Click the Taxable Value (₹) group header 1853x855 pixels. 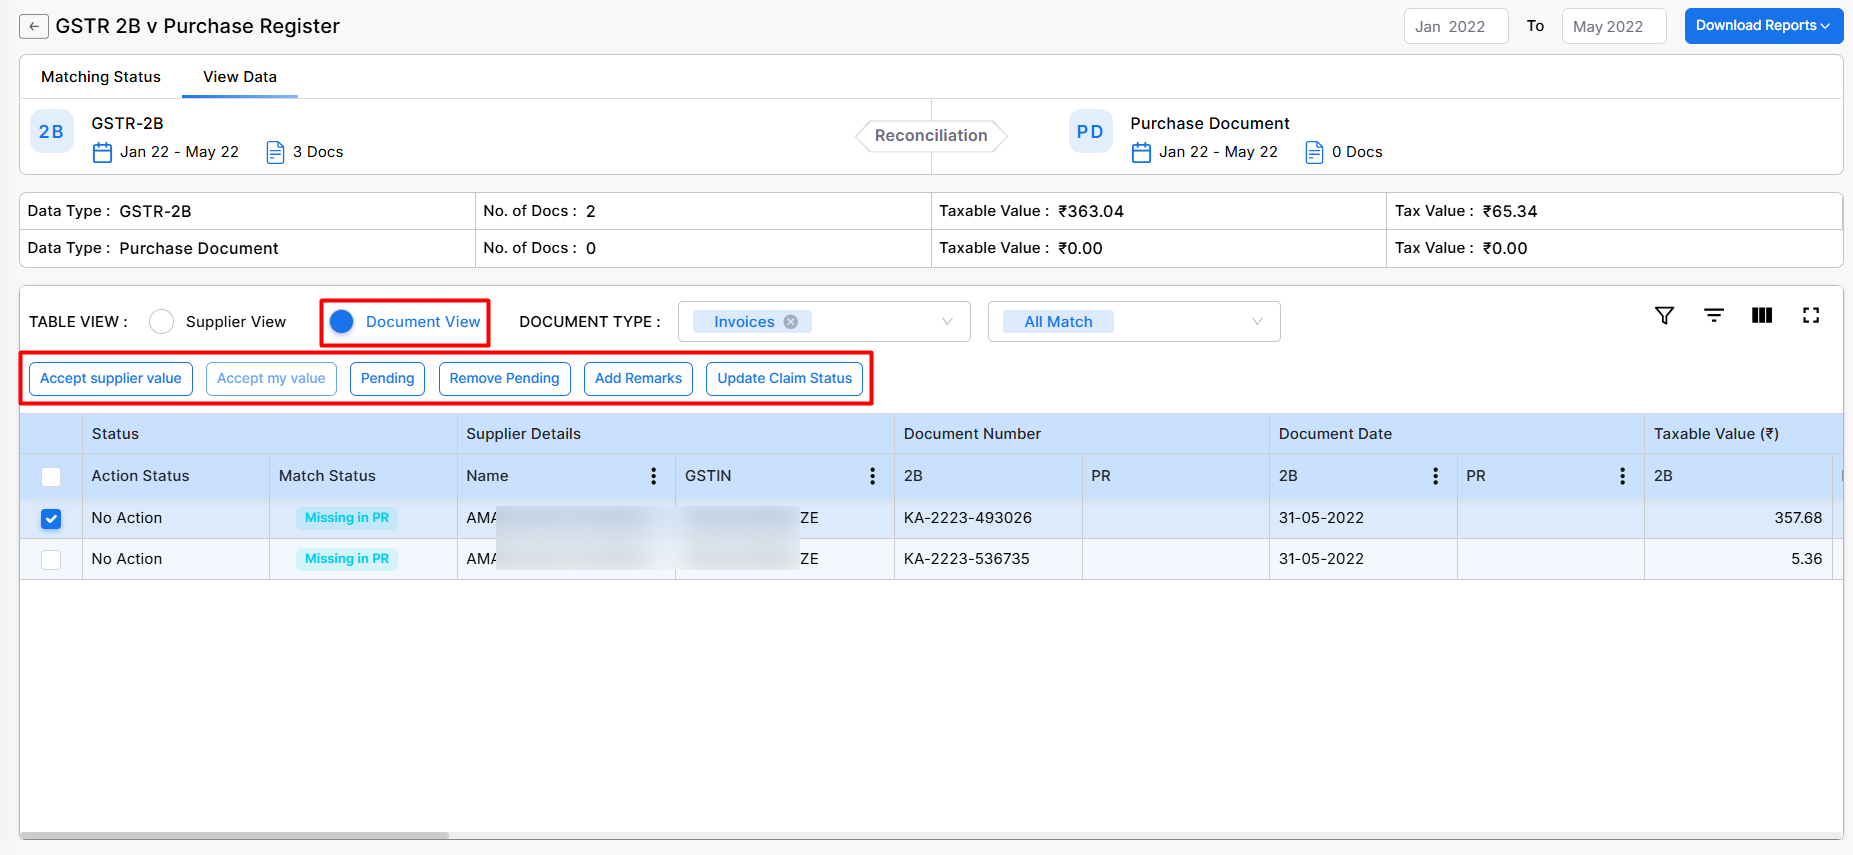click(x=1716, y=434)
